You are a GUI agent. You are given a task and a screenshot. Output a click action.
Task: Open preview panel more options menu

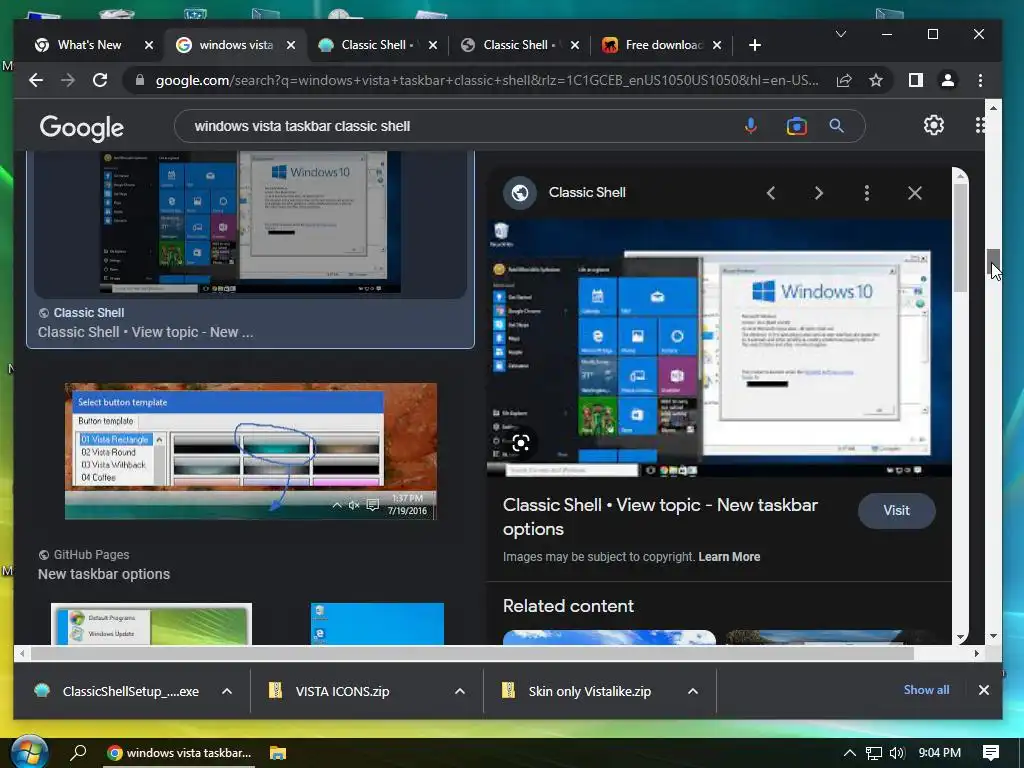coord(867,193)
